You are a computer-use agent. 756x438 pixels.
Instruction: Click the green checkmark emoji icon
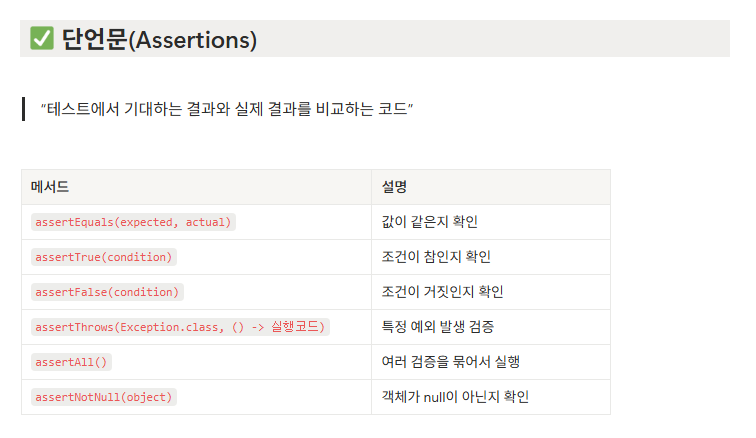(42, 39)
